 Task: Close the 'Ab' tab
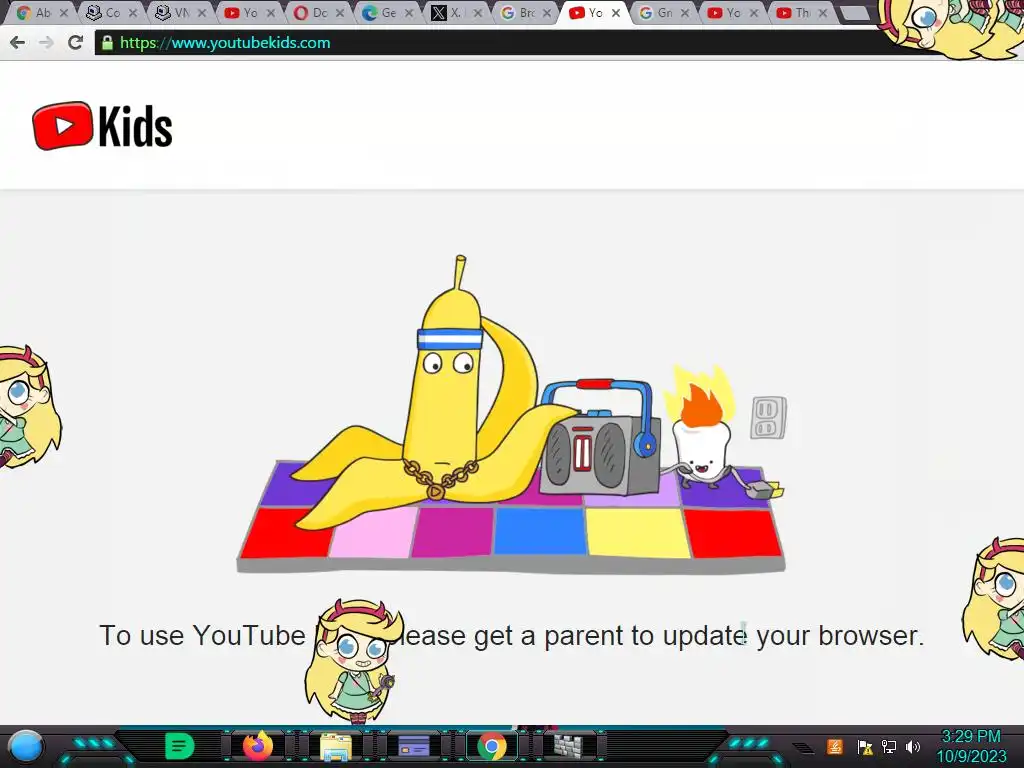click(x=64, y=13)
